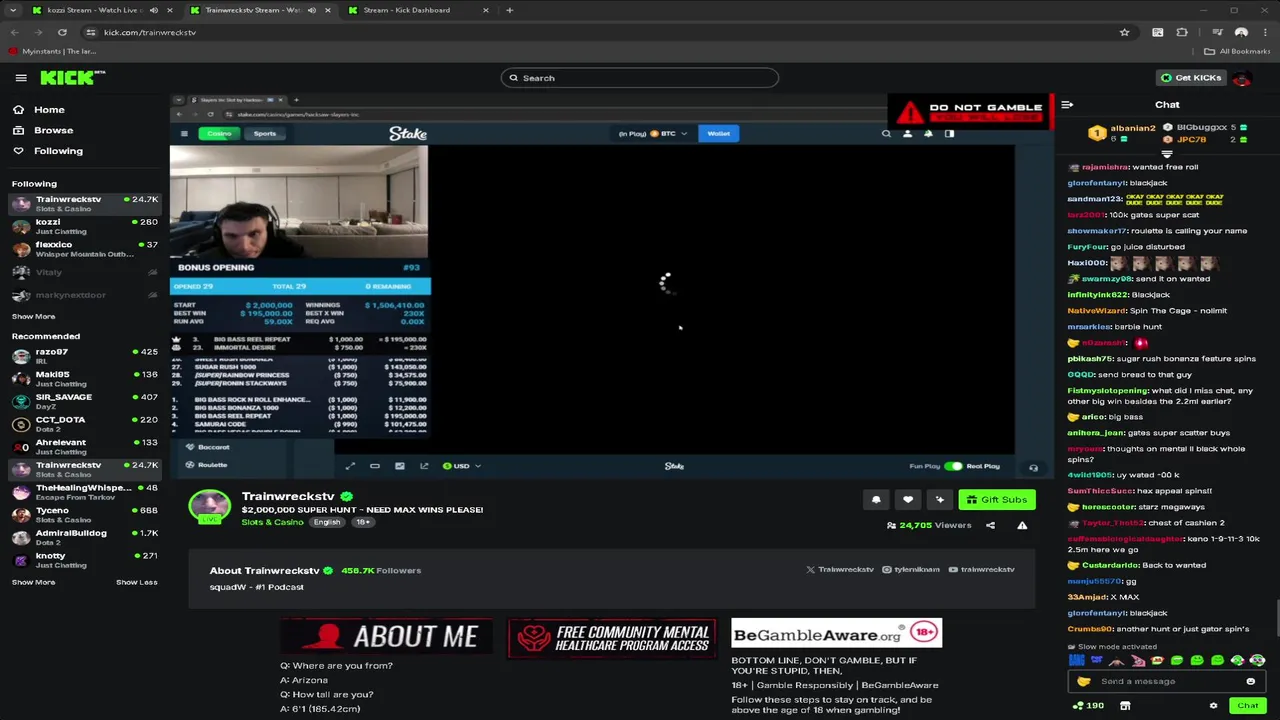Click Instagram link tylerniknam

click(911, 569)
